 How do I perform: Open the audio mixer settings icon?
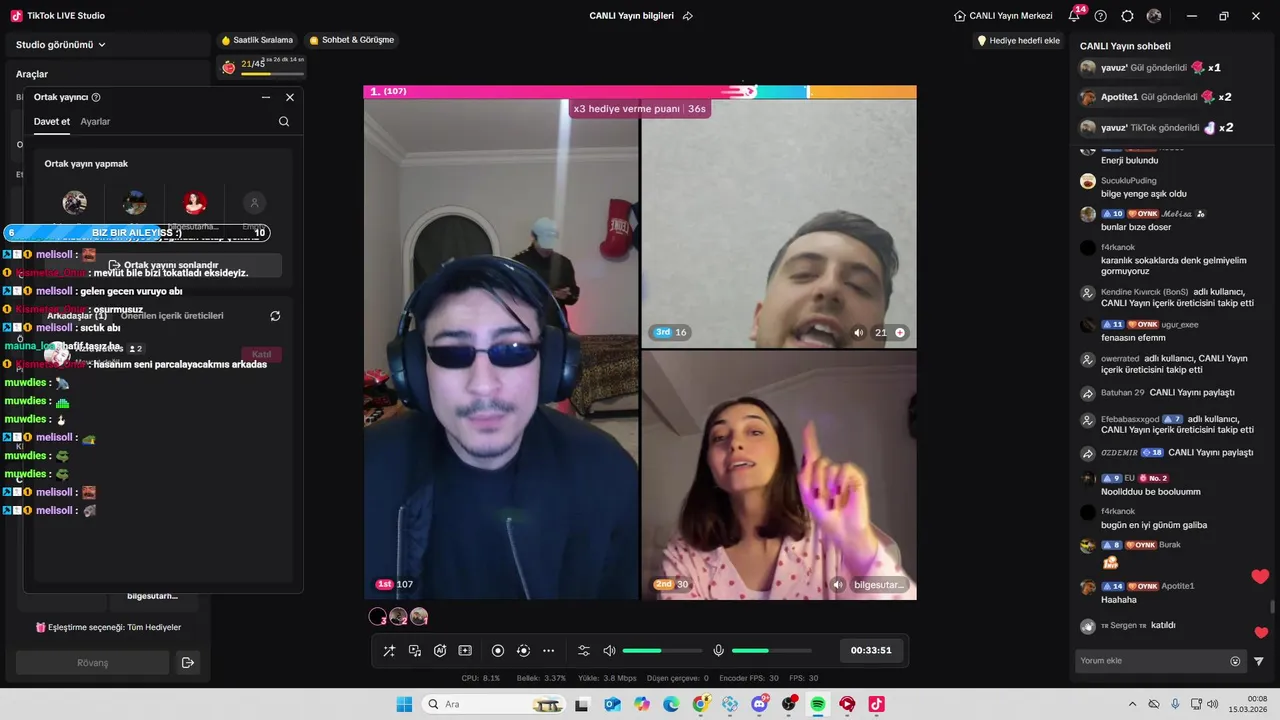584,650
